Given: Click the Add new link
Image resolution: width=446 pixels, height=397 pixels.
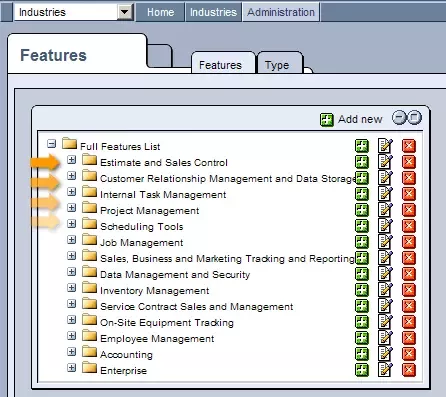Looking at the screenshot, I should coord(360,119).
